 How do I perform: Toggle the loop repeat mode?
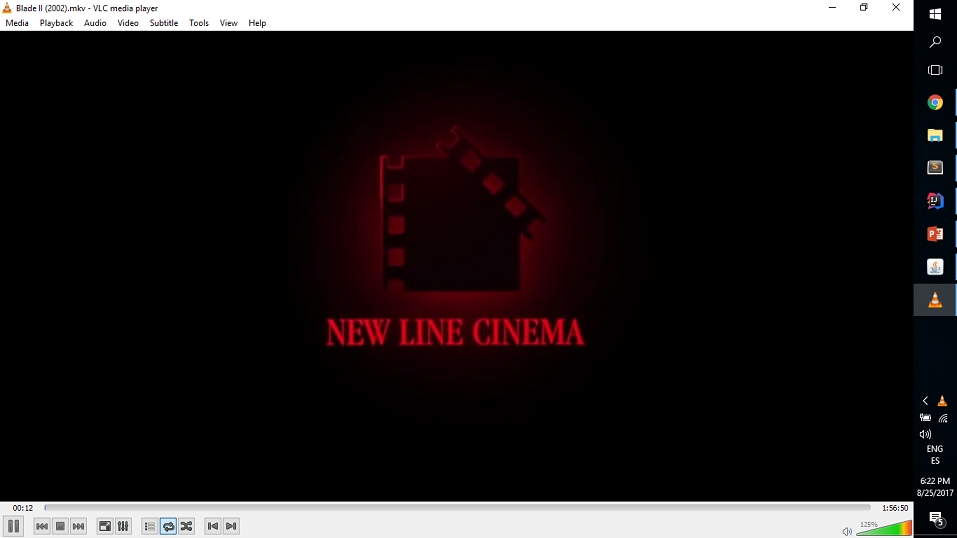pos(168,526)
